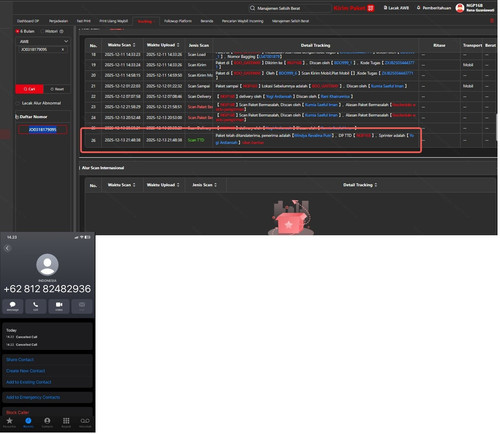This screenshot has height=434, width=500.
Task: Clear the AWB number with the X icon
Action: (x=63, y=50)
